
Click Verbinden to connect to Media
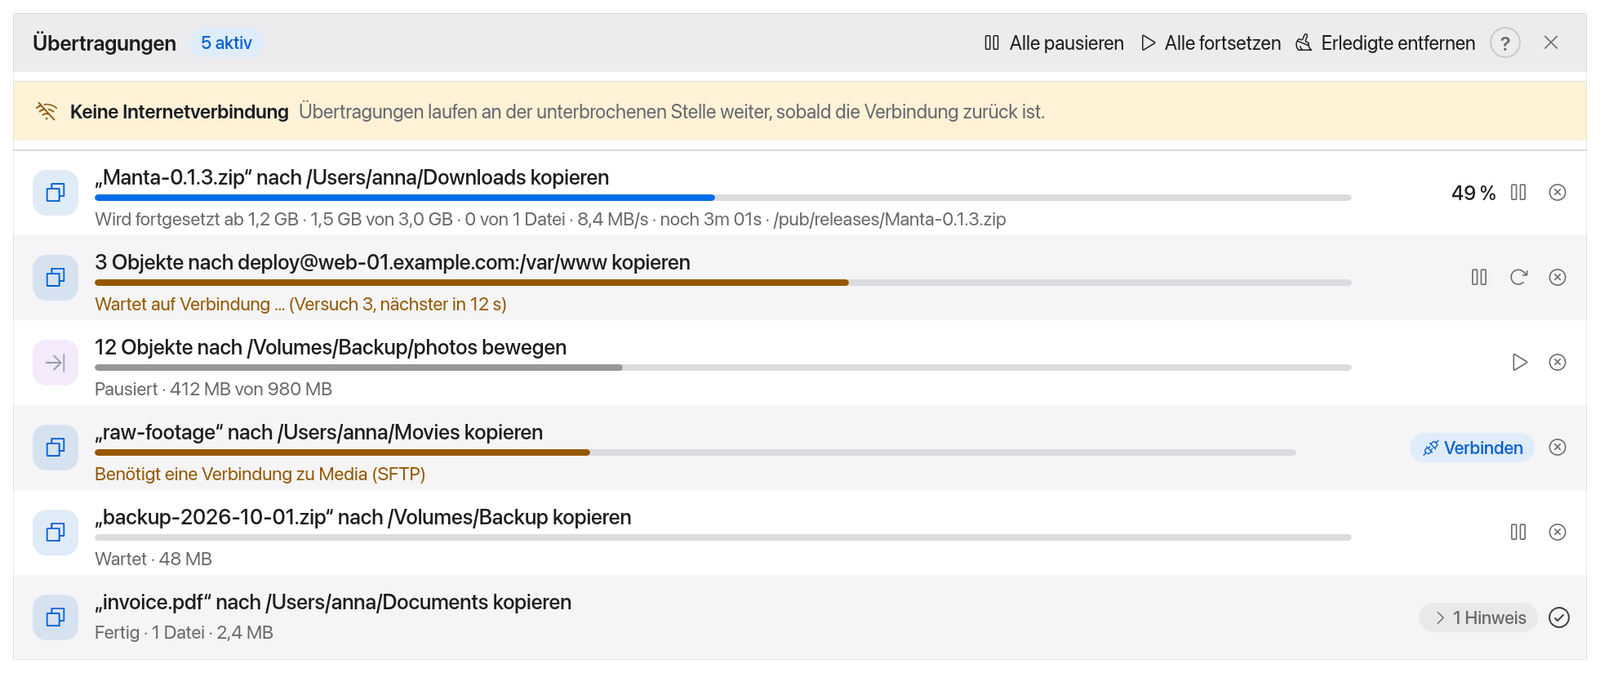pos(1472,448)
